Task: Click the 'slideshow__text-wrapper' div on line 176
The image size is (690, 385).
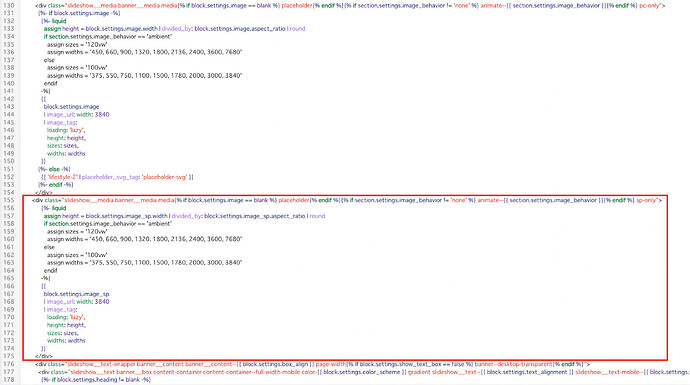Action: [313, 364]
